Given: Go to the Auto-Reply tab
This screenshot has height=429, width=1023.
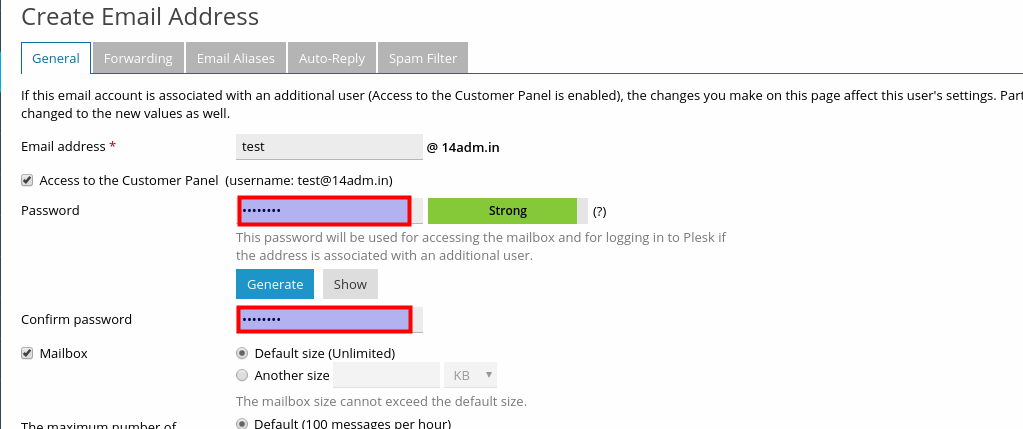Looking at the screenshot, I should coord(332,58).
